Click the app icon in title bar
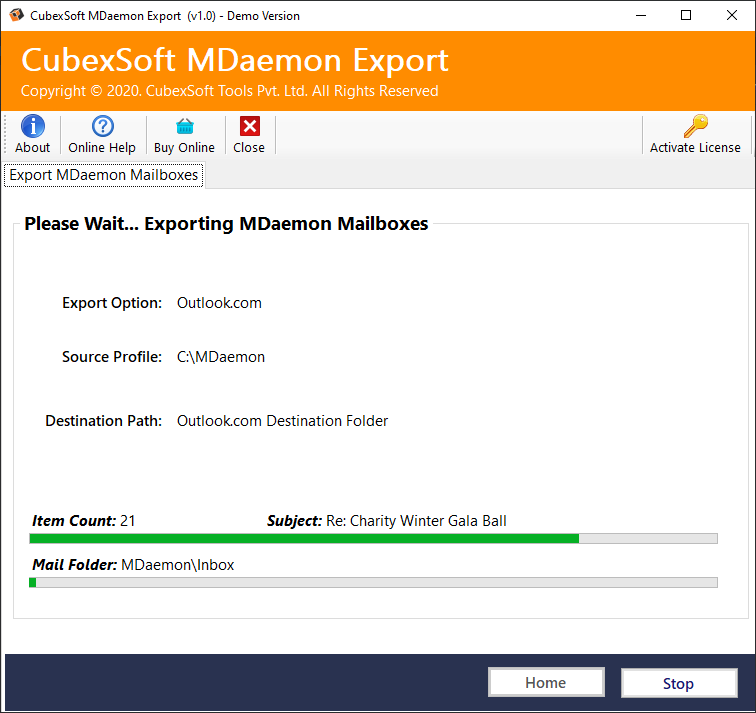The image size is (756, 713). 15,16
